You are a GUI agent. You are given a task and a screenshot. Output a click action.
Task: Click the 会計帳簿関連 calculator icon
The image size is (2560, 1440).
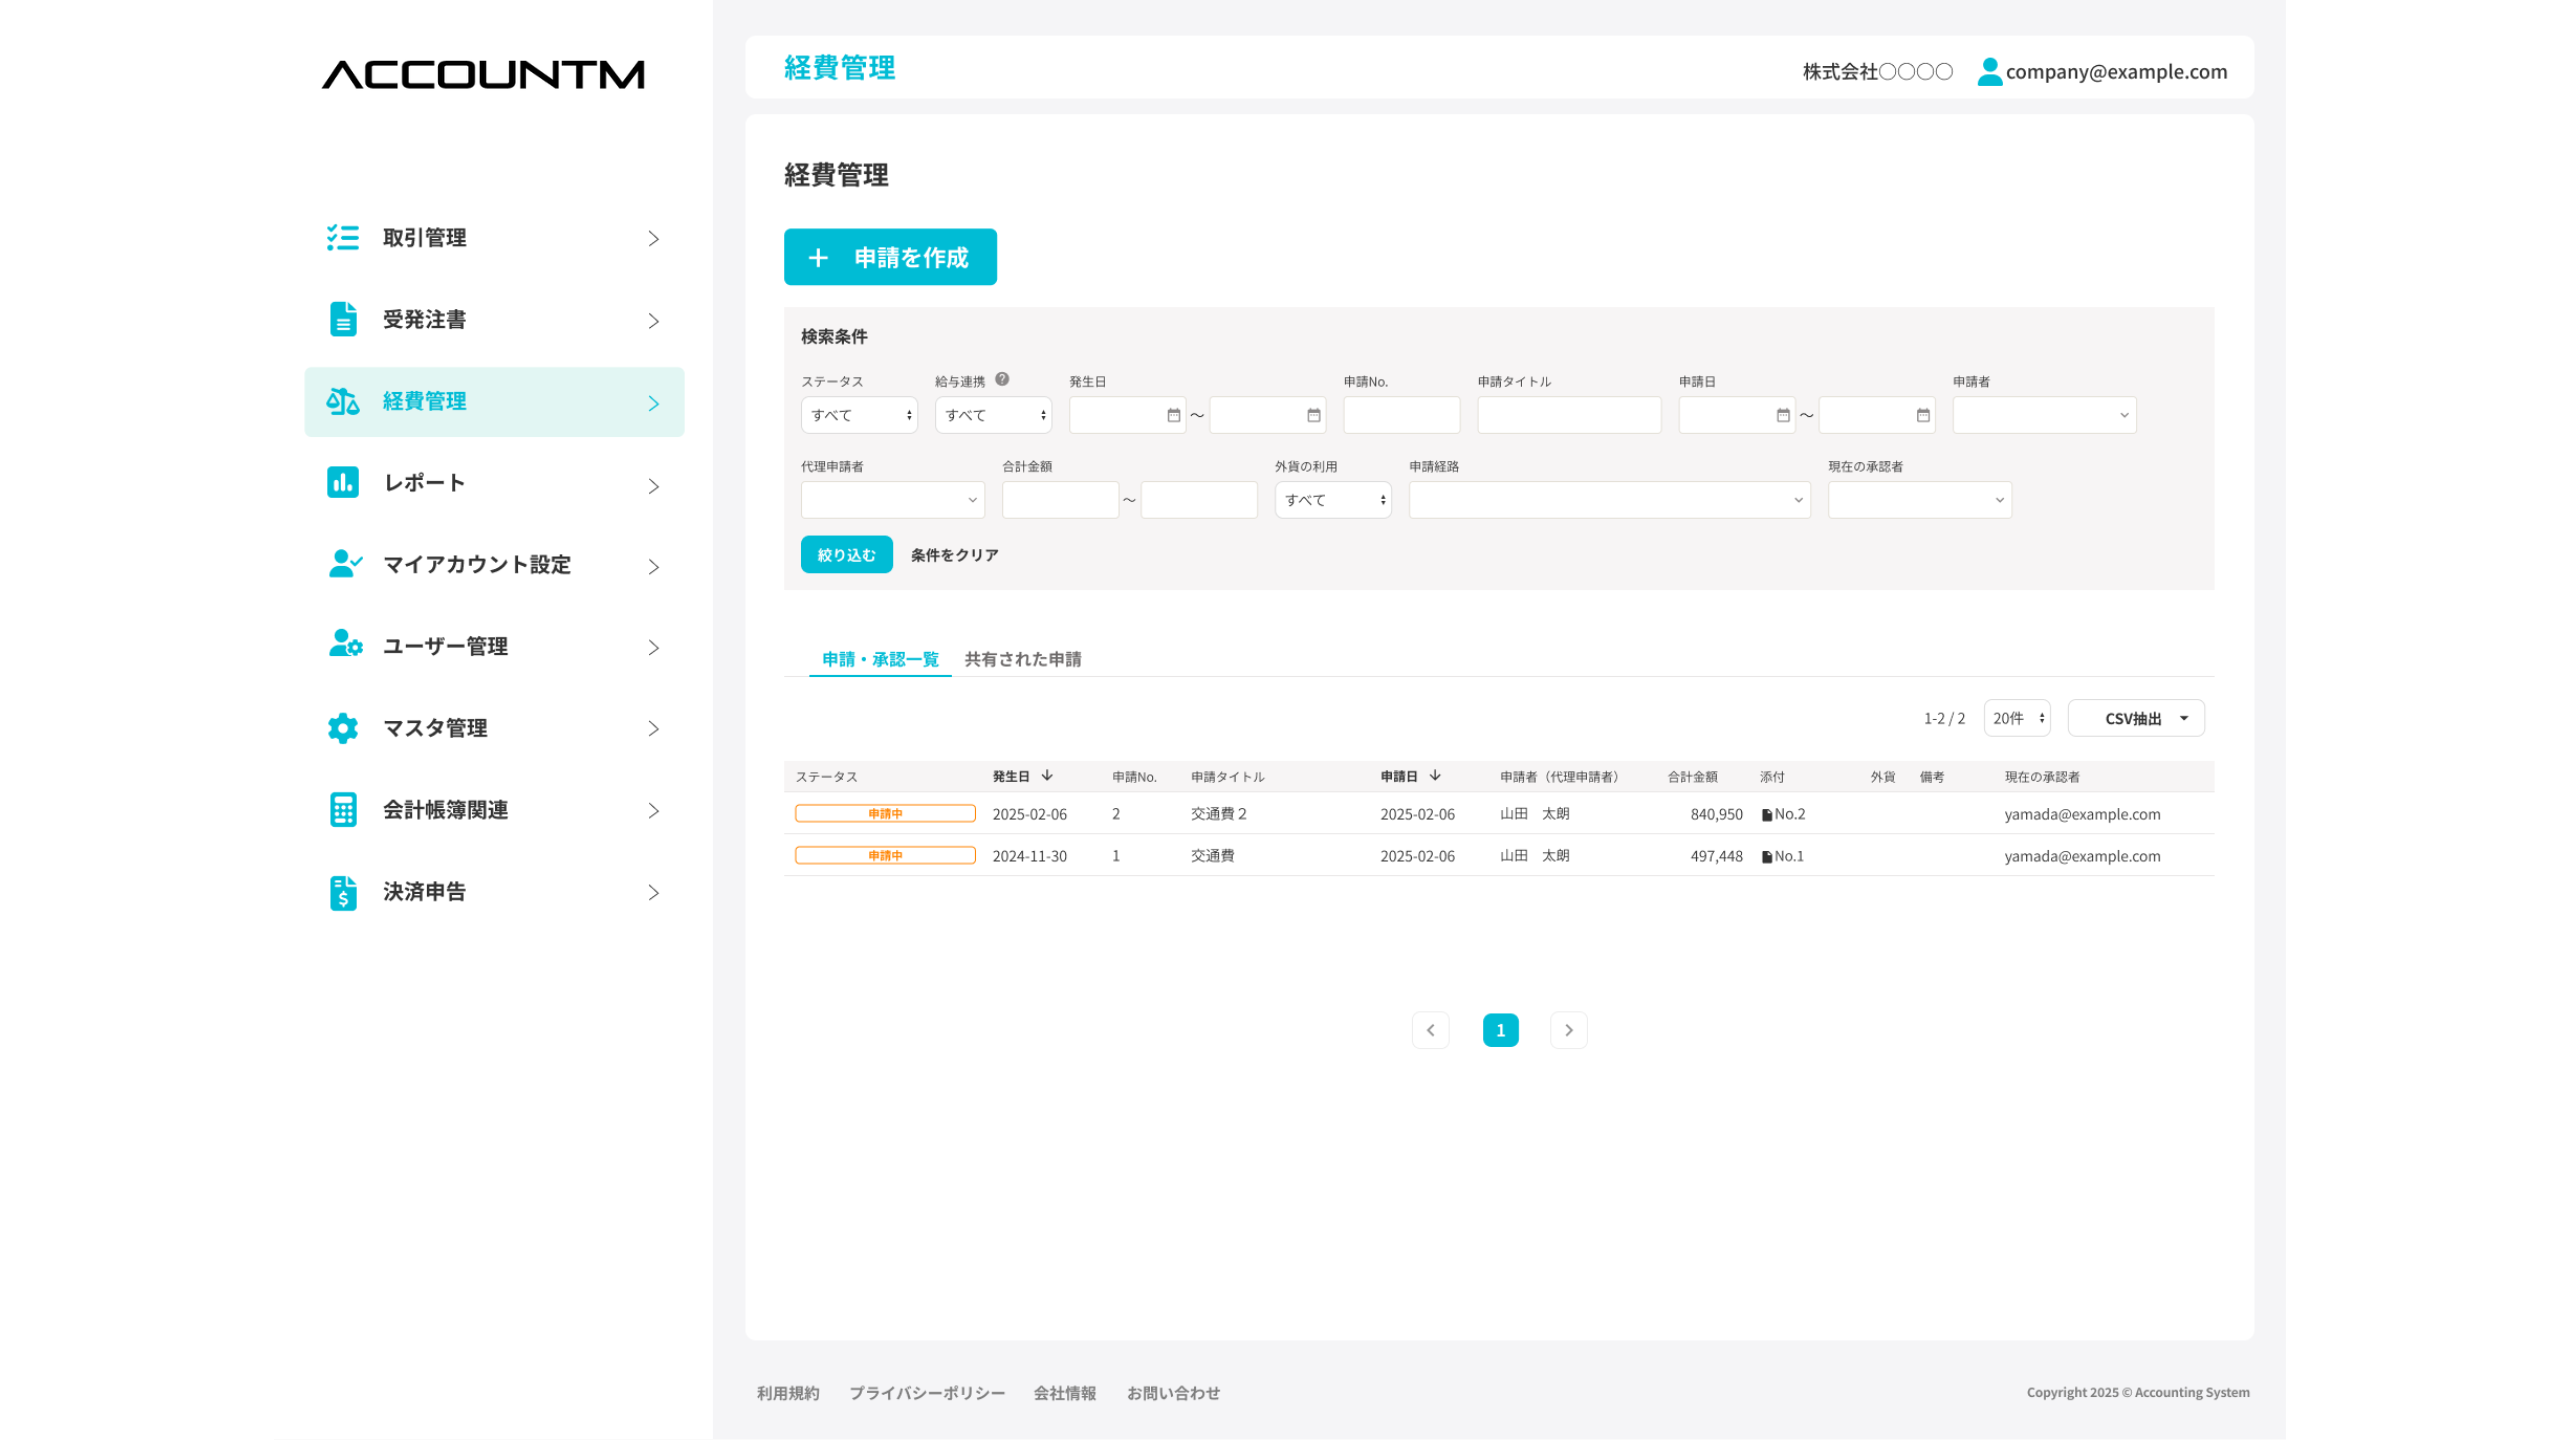[x=342, y=809]
